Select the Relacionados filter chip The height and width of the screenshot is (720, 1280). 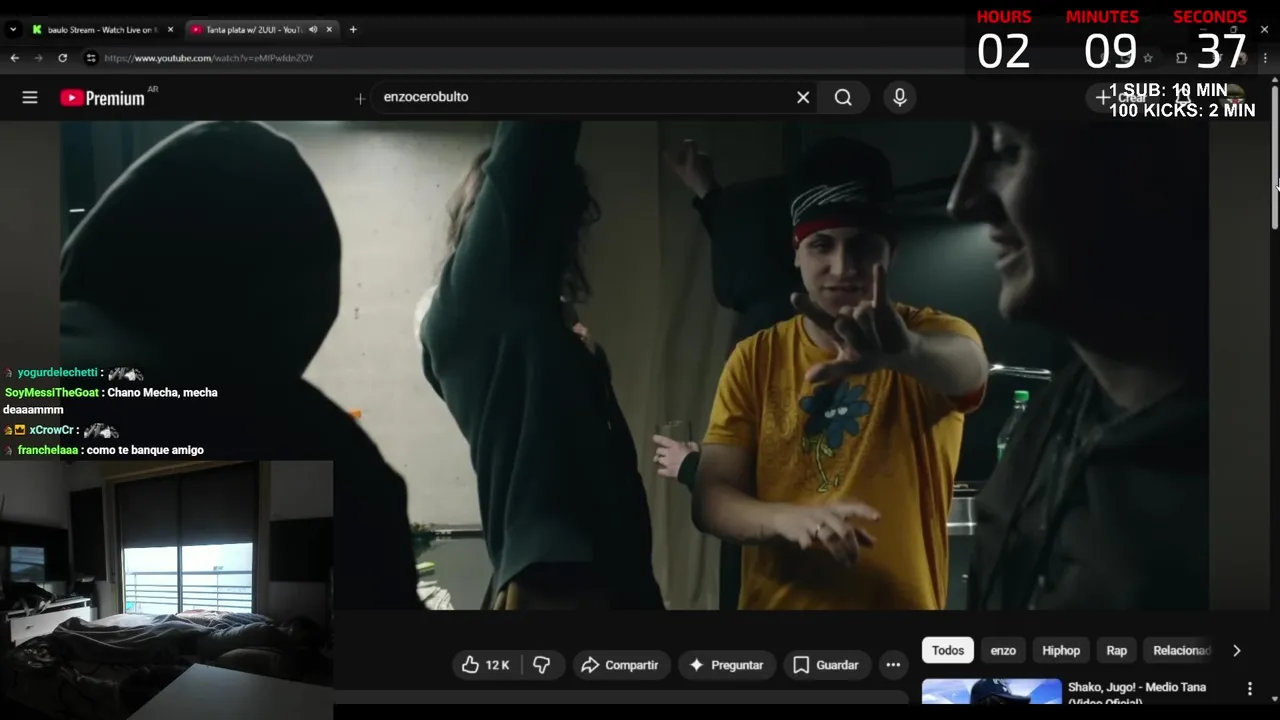[x=1181, y=650]
